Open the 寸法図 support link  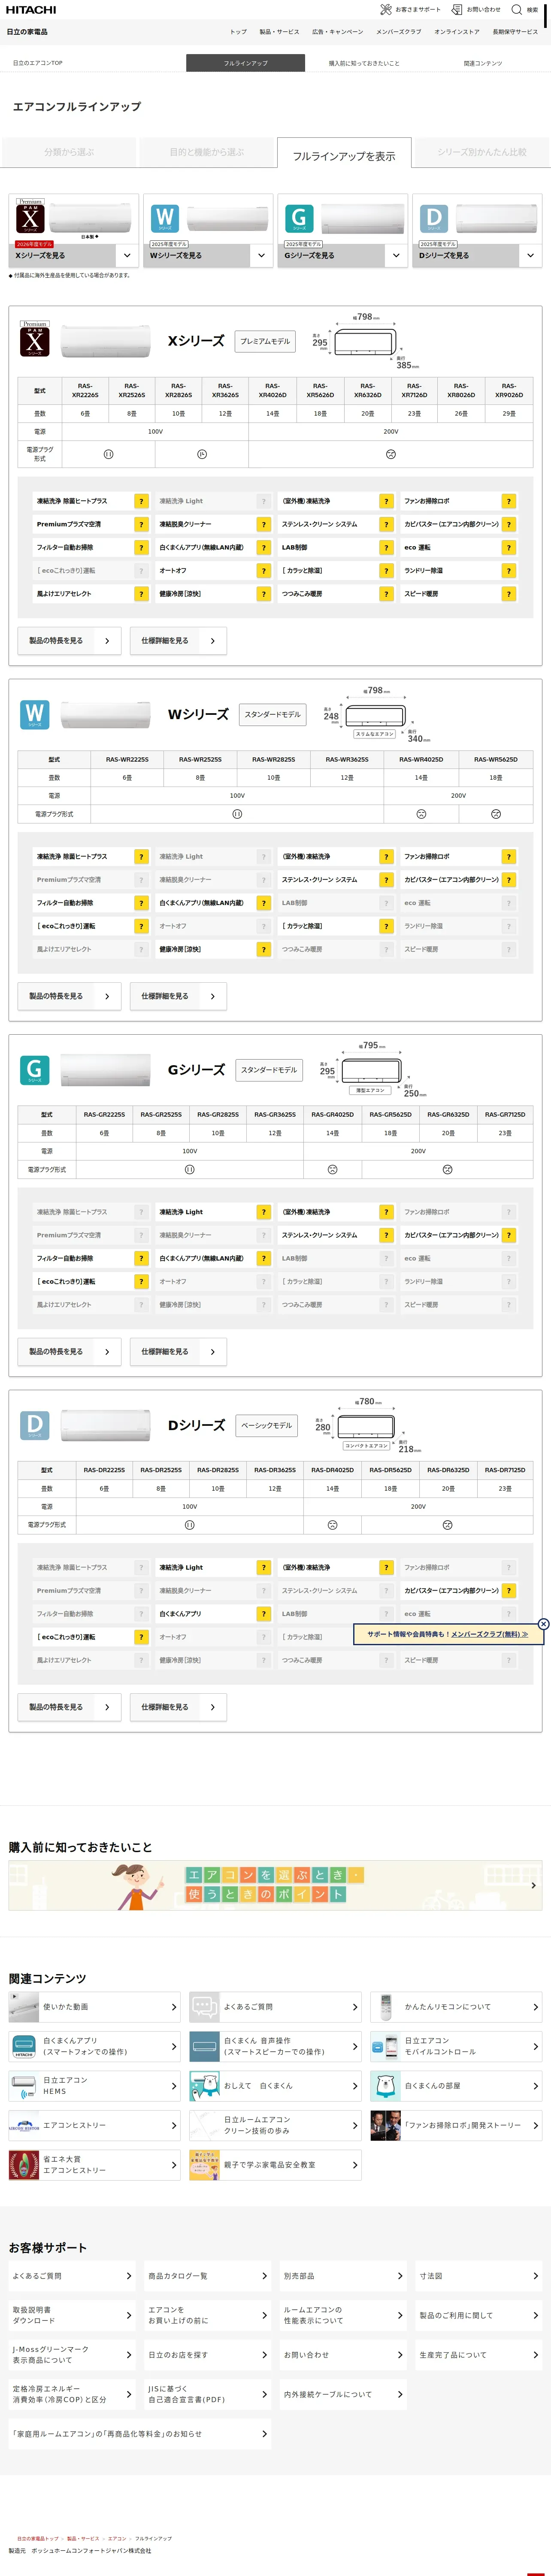pos(478,2276)
